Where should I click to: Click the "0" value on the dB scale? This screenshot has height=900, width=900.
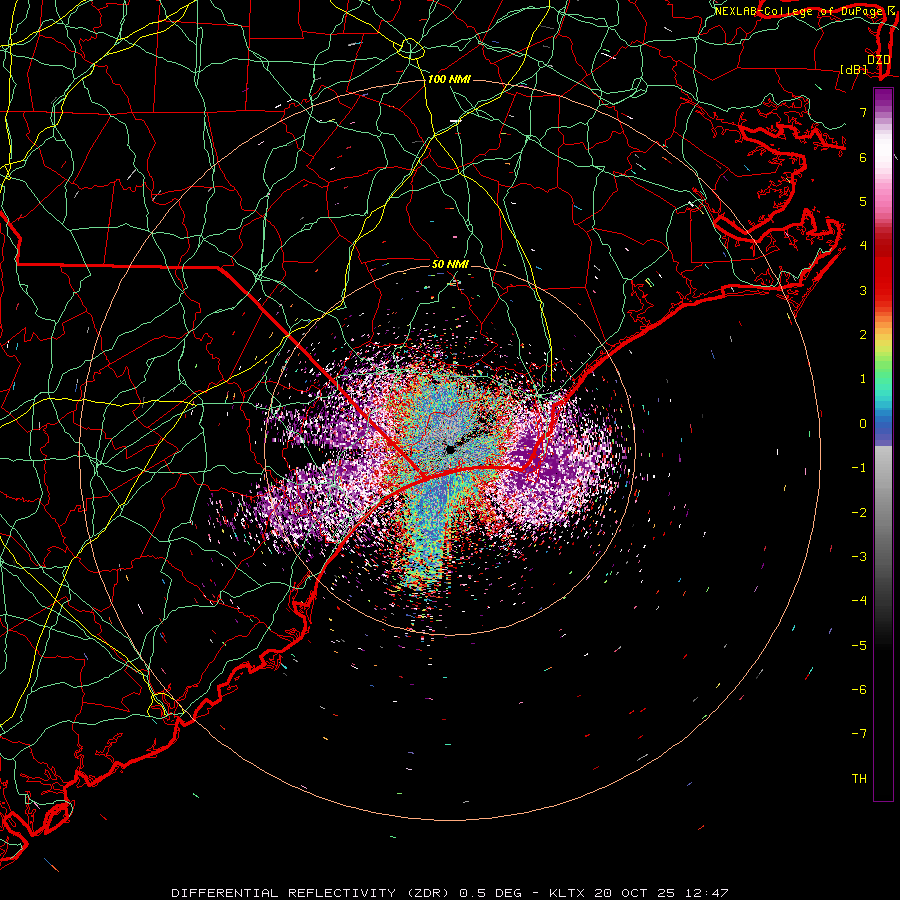(863, 424)
